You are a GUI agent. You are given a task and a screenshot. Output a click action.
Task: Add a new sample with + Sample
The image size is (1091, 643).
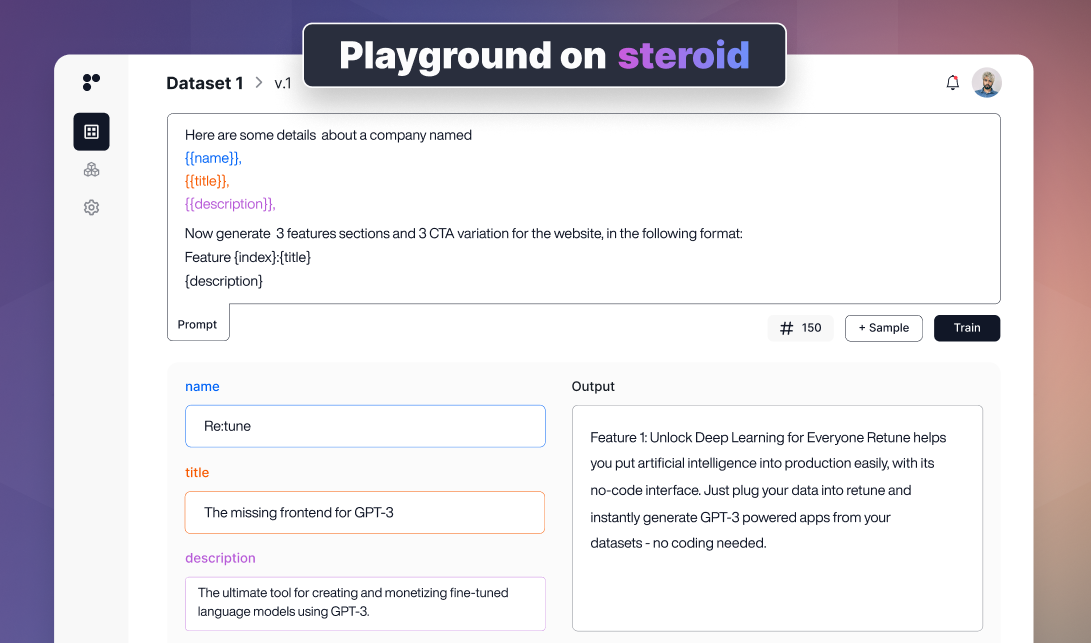pyautogui.click(x=883, y=328)
